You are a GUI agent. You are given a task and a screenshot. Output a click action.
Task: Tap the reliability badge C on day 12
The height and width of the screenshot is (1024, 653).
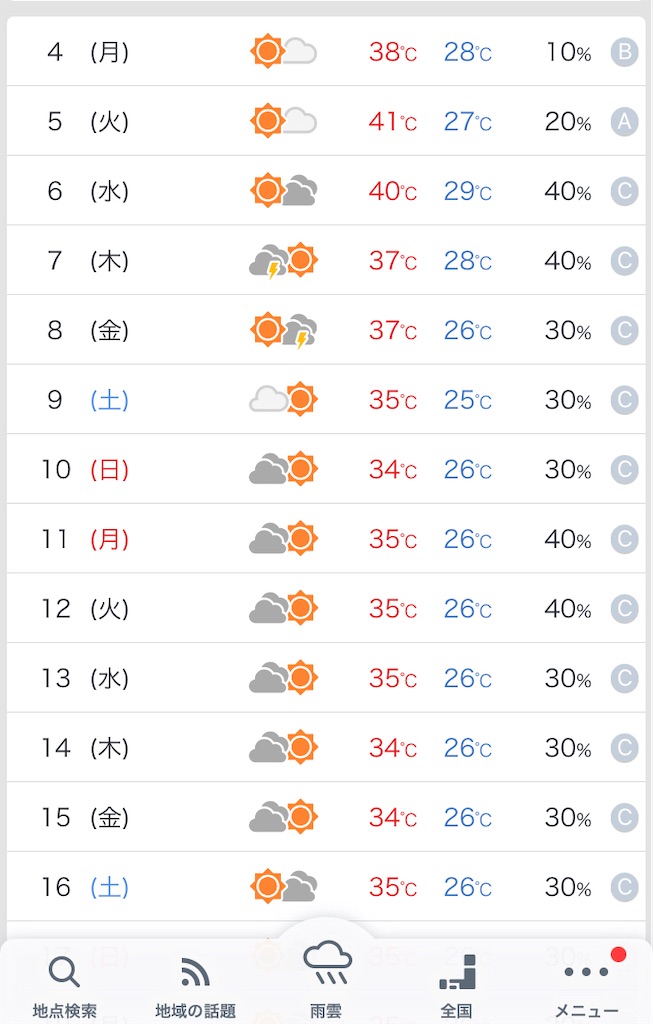coord(624,609)
